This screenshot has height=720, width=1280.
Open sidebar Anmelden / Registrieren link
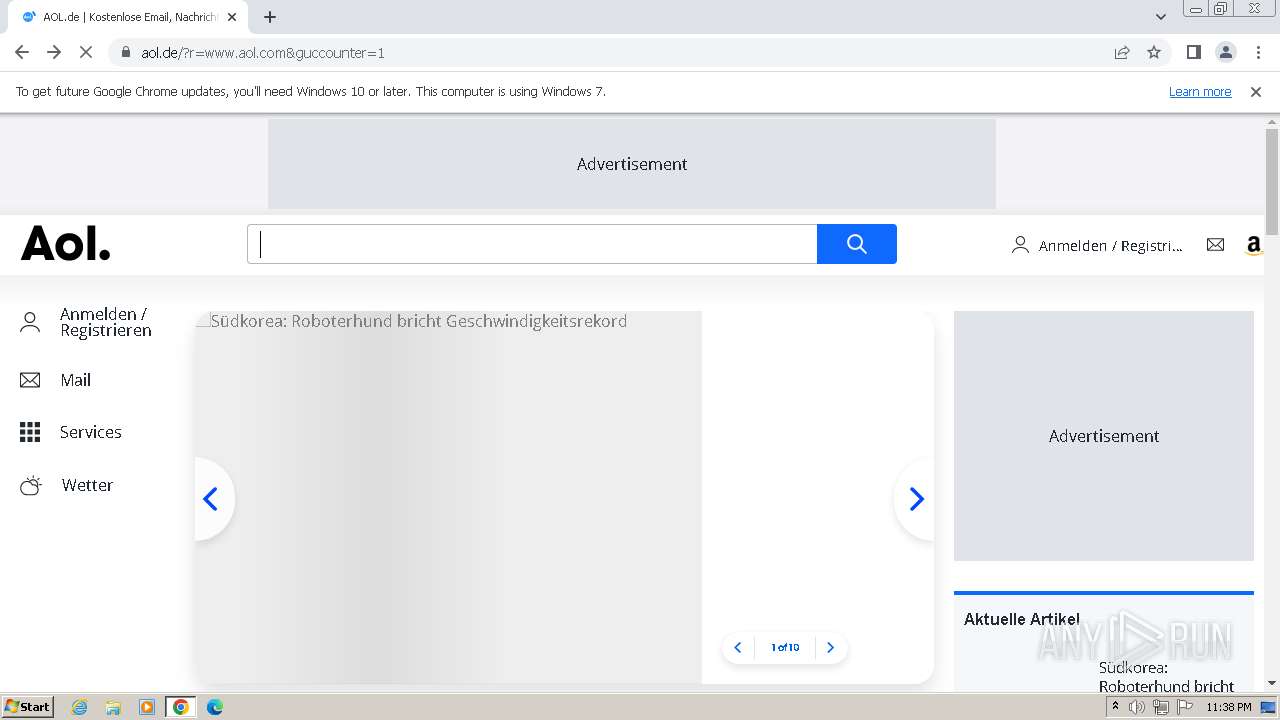click(106, 322)
